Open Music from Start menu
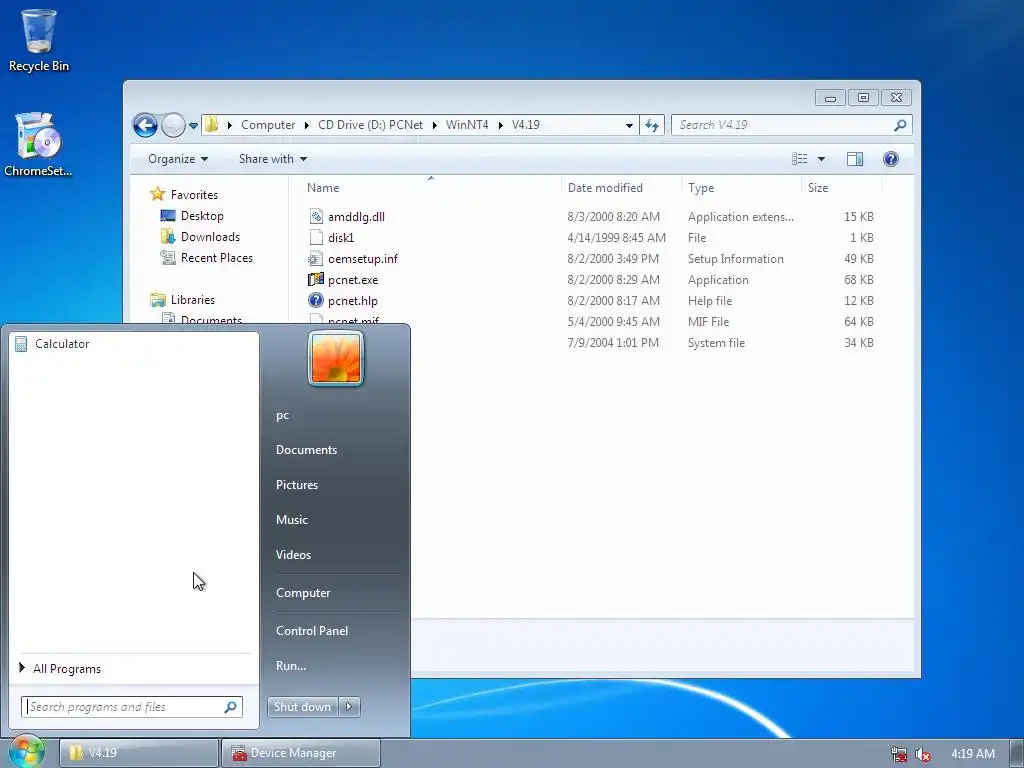Image resolution: width=1024 pixels, height=768 pixels. tap(292, 520)
